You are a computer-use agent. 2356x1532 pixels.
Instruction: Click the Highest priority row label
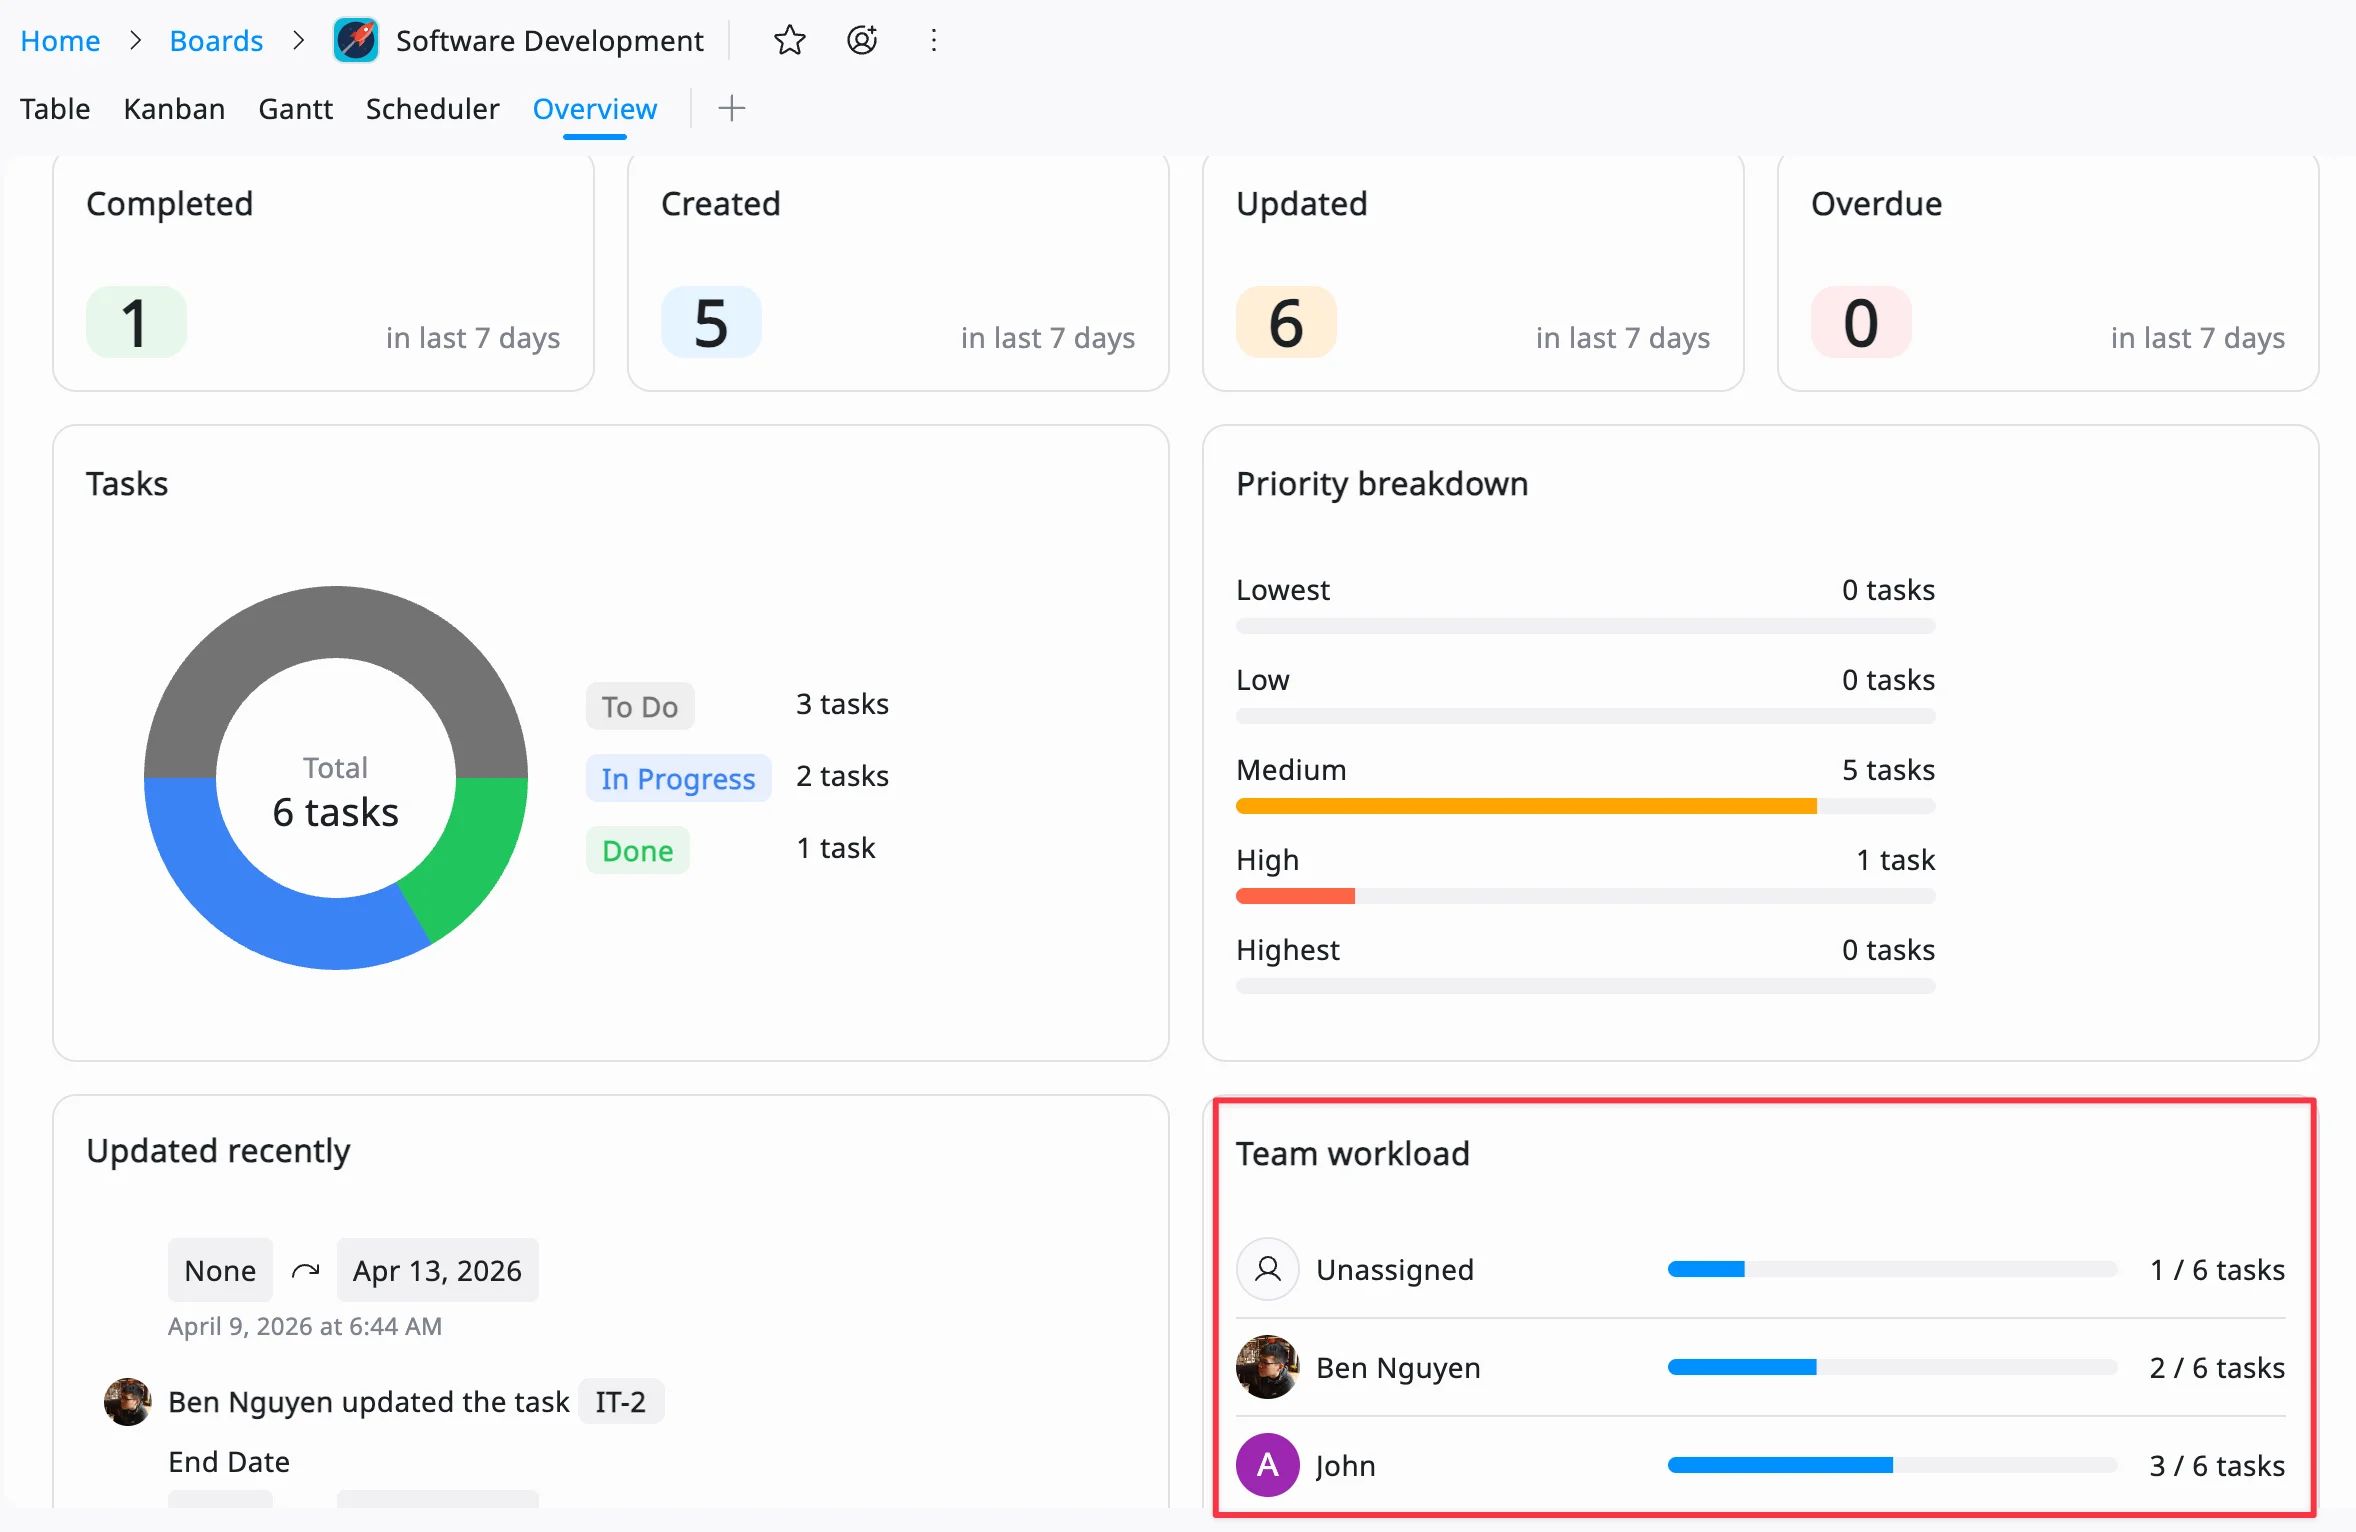click(x=1288, y=950)
